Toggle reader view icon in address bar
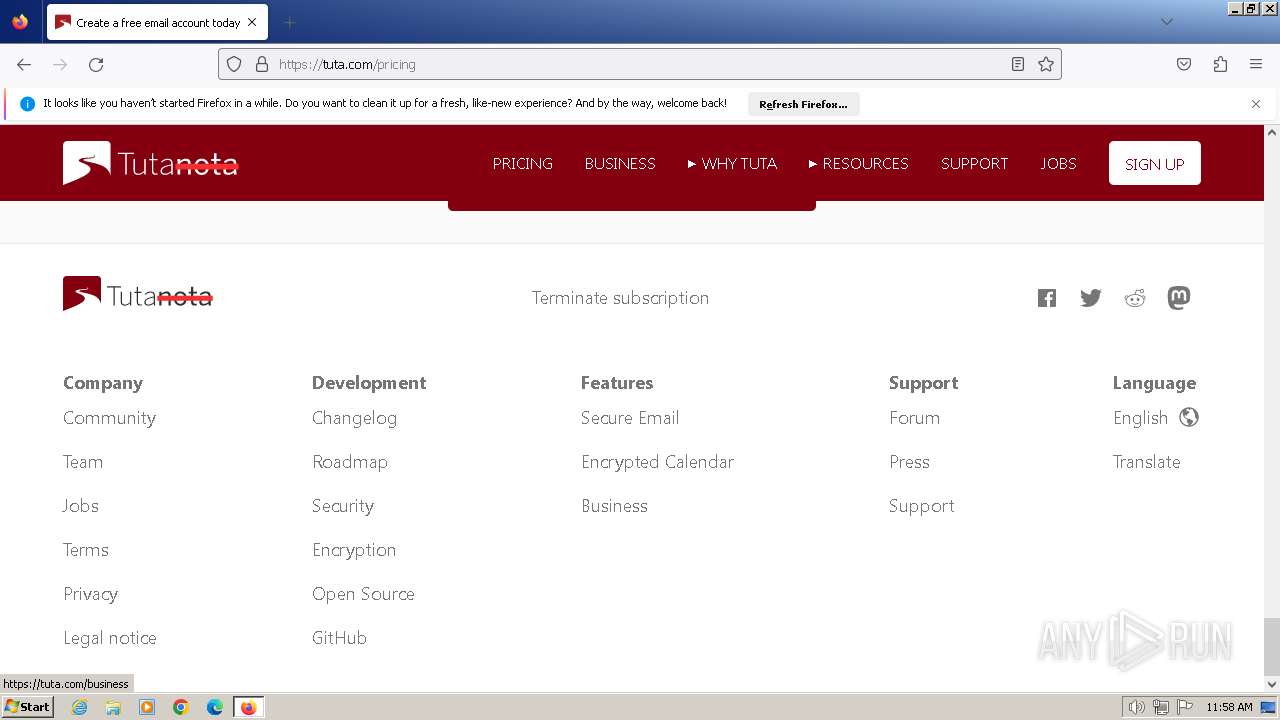This screenshot has width=1280, height=720. coord(1018,64)
